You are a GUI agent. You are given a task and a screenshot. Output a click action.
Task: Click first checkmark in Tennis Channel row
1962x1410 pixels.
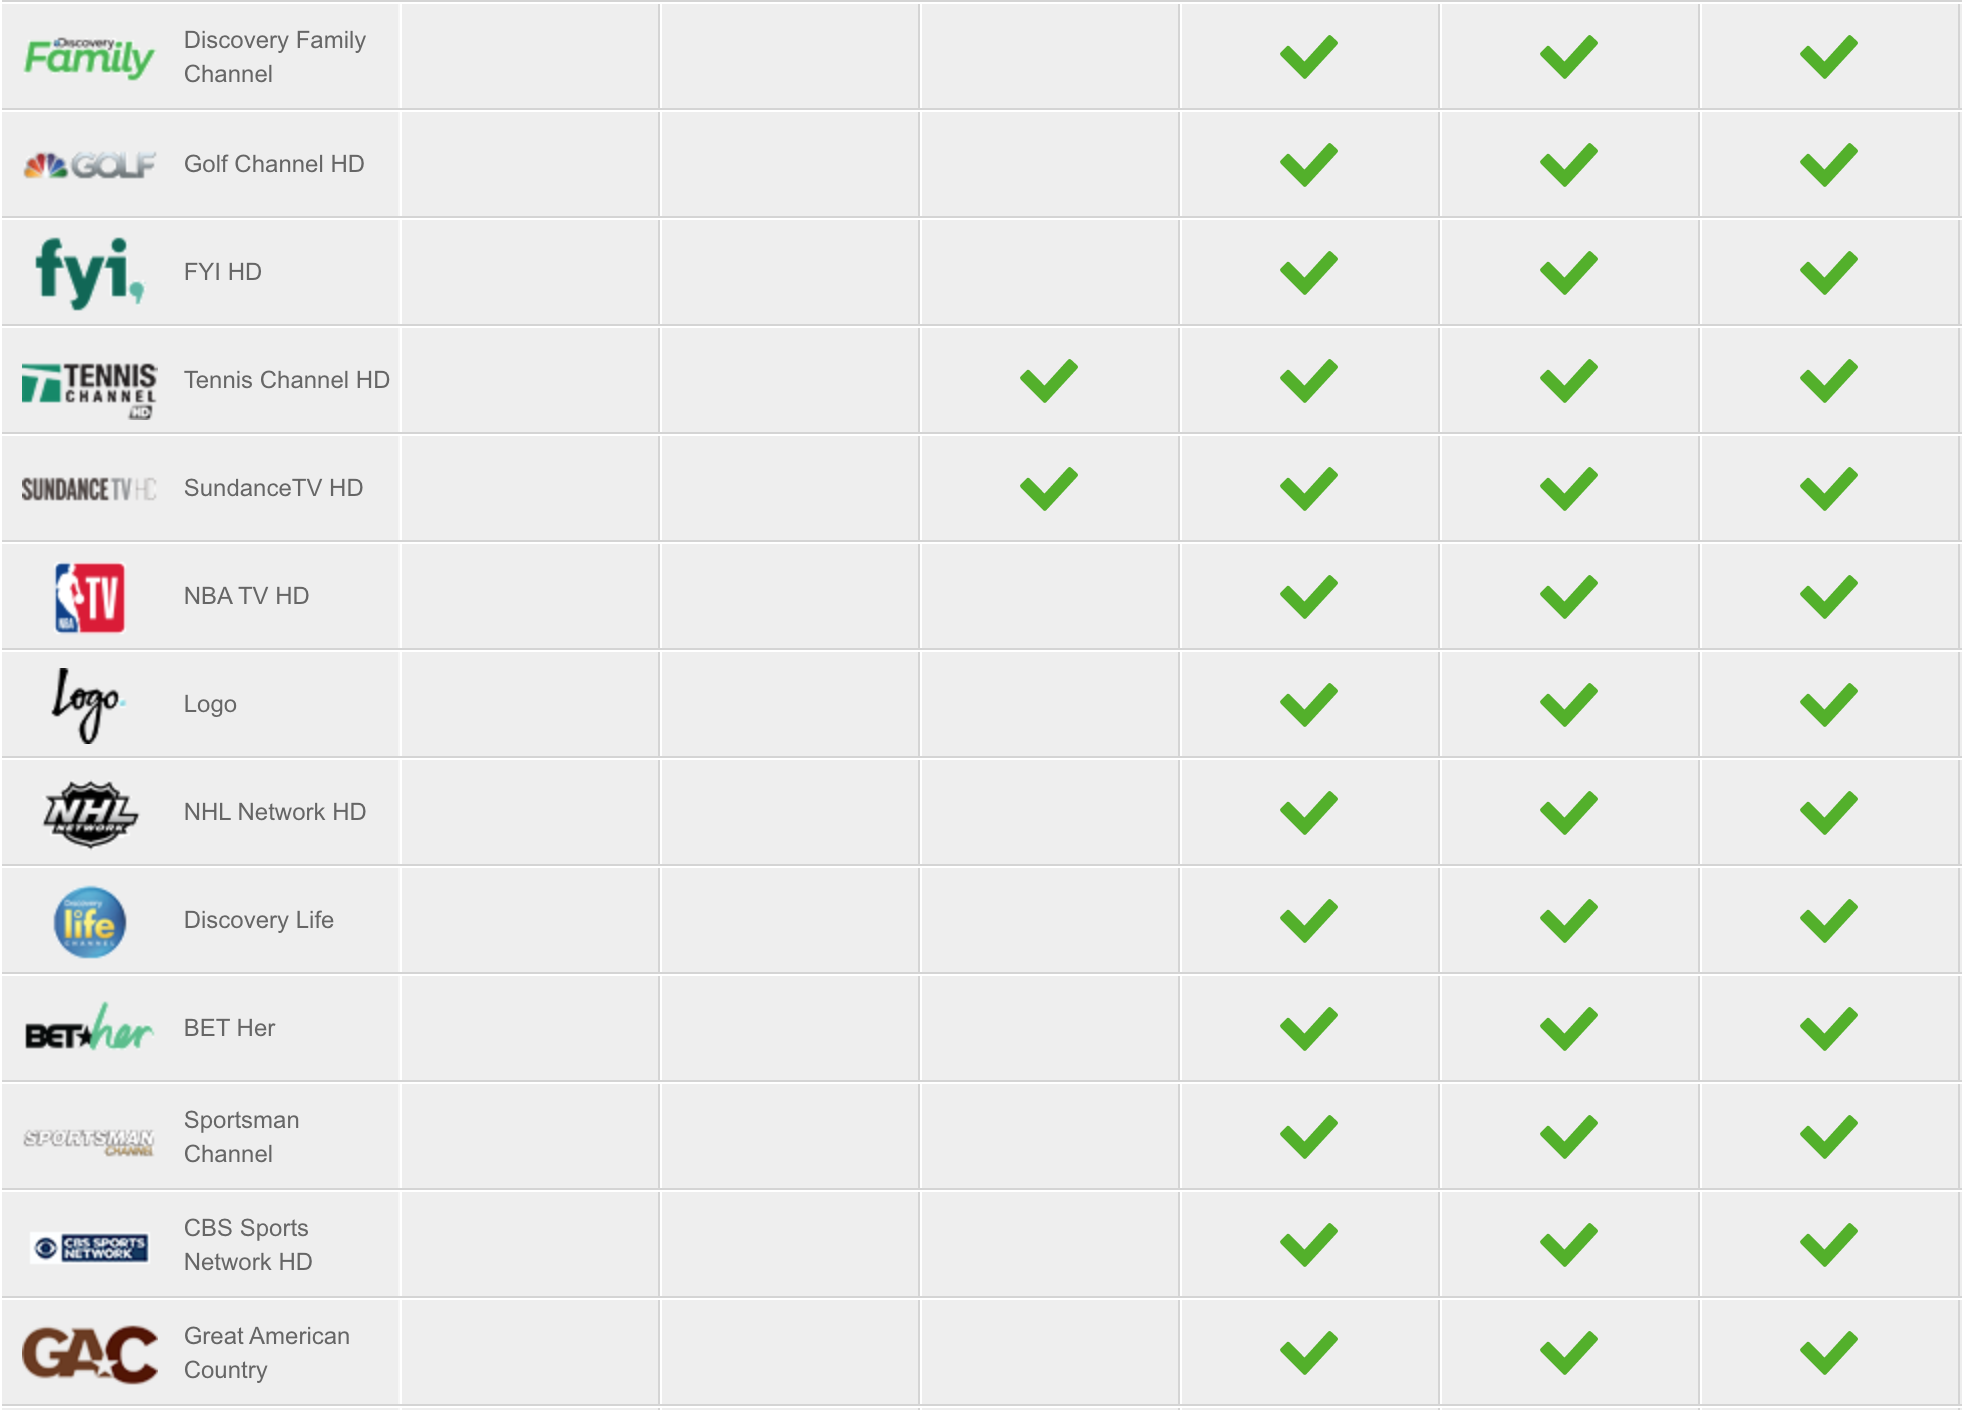[1048, 381]
